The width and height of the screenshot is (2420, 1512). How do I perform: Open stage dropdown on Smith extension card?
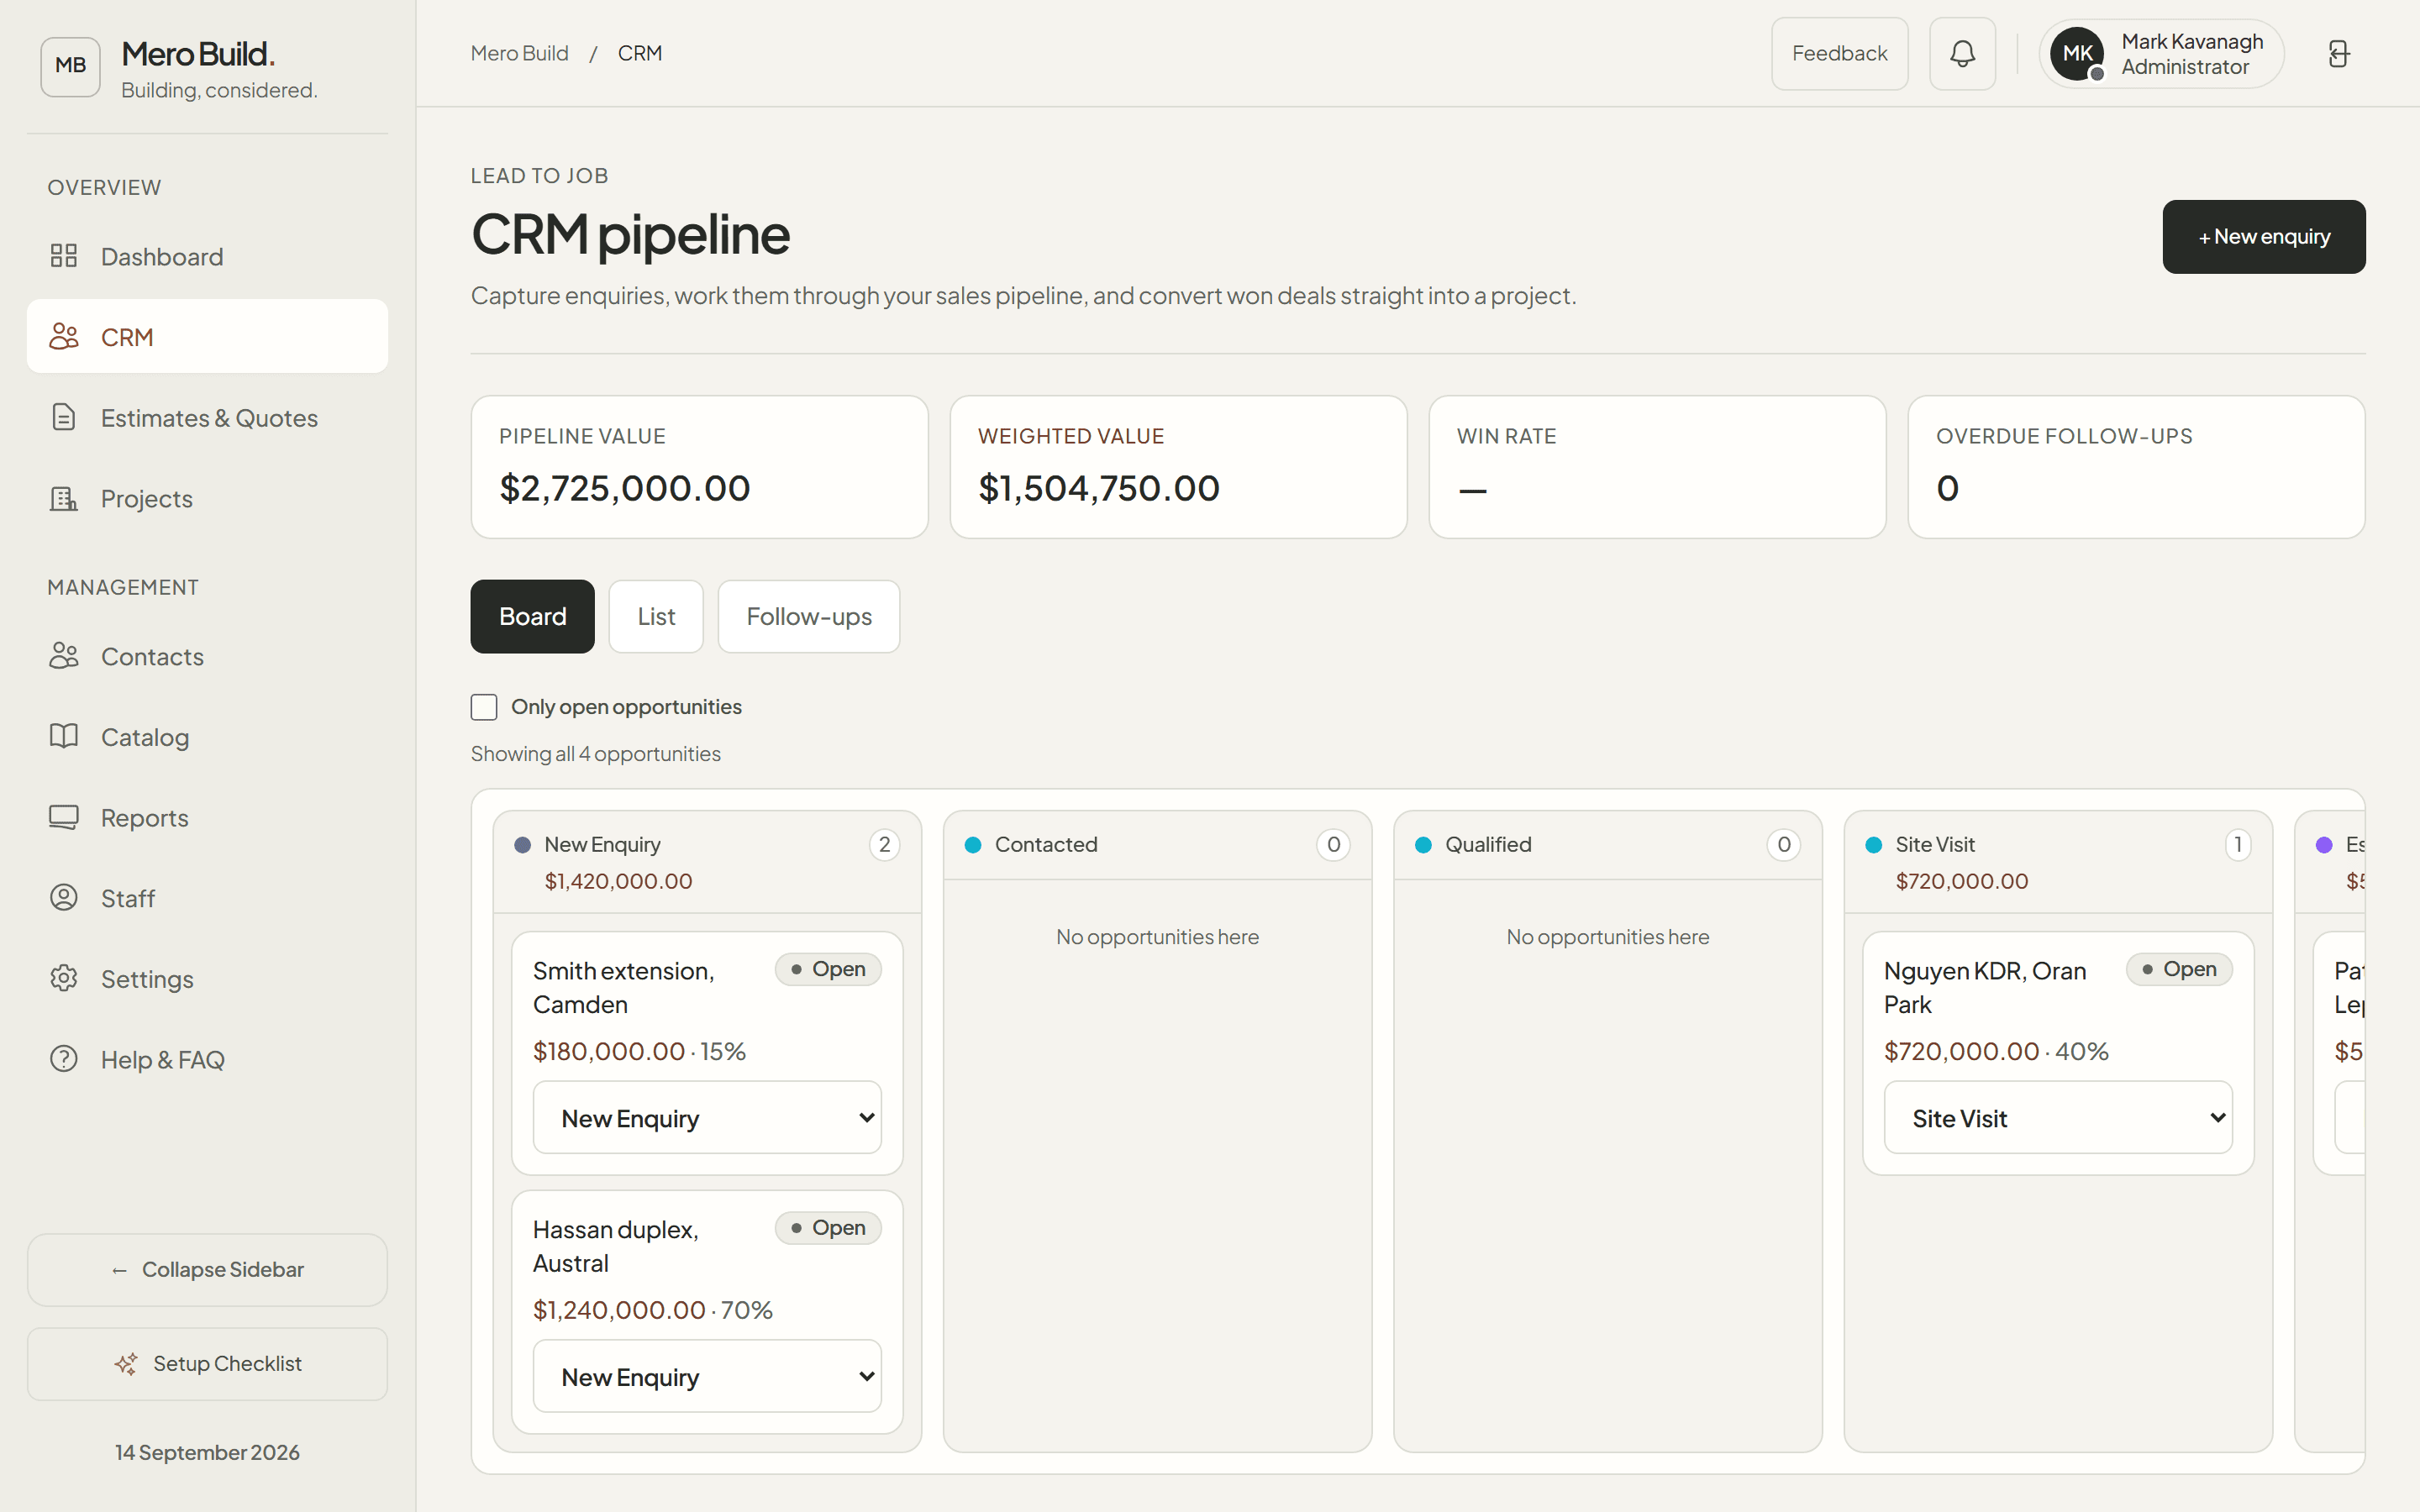707,1117
